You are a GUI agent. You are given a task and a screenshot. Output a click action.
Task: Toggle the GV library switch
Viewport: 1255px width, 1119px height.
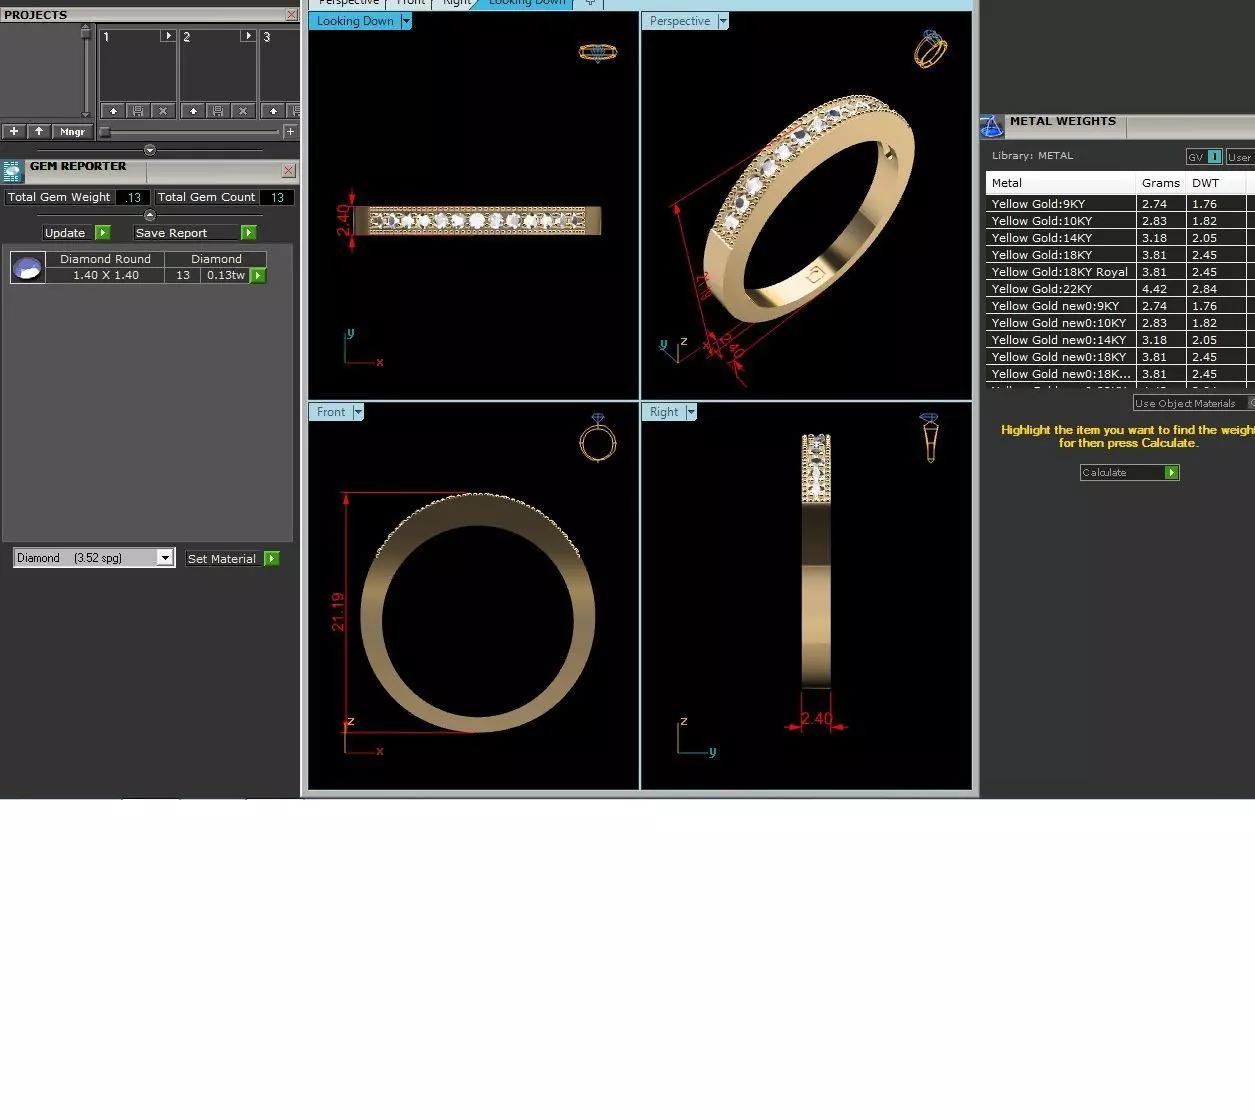(1204, 157)
